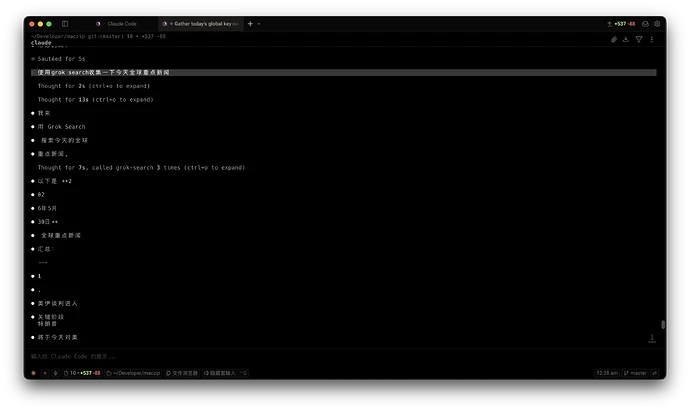
Task: Expand the new tab dropdown arrow
Action: [x=259, y=24]
